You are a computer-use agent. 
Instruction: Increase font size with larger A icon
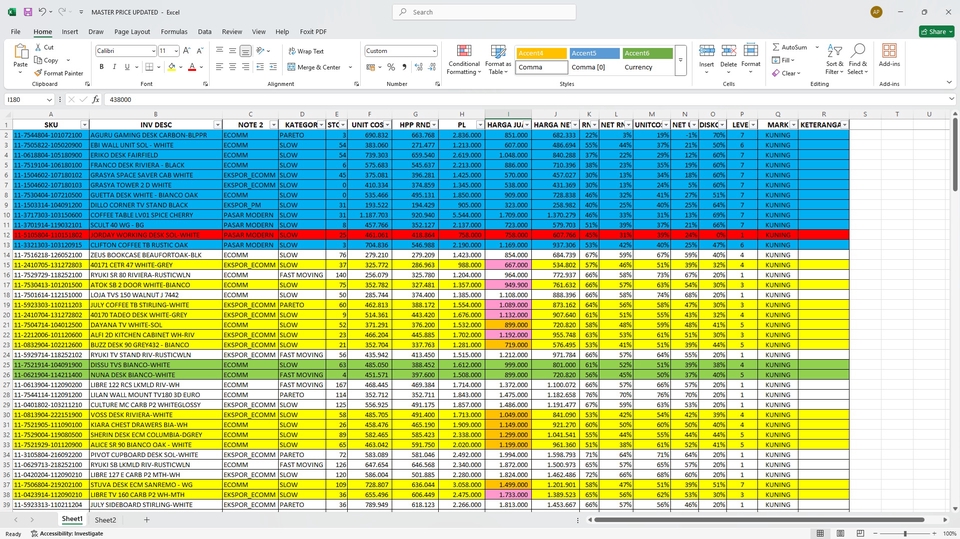[187, 51]
